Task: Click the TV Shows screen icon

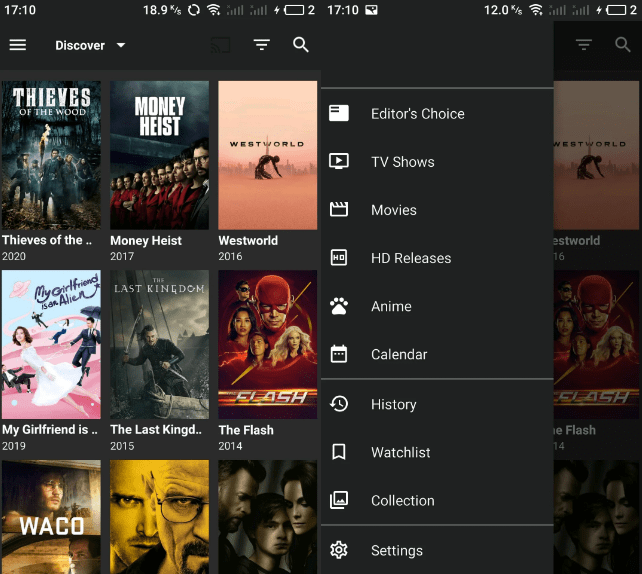Action: click(x=339, y=161)
